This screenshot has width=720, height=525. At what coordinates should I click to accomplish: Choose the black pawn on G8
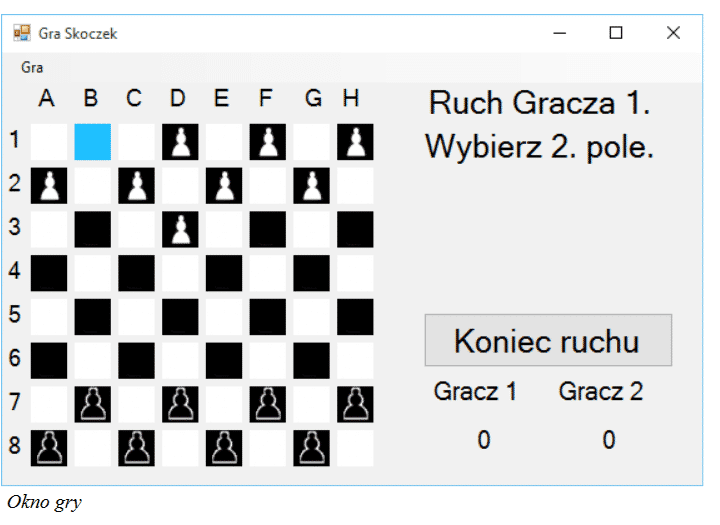(311, 448)
